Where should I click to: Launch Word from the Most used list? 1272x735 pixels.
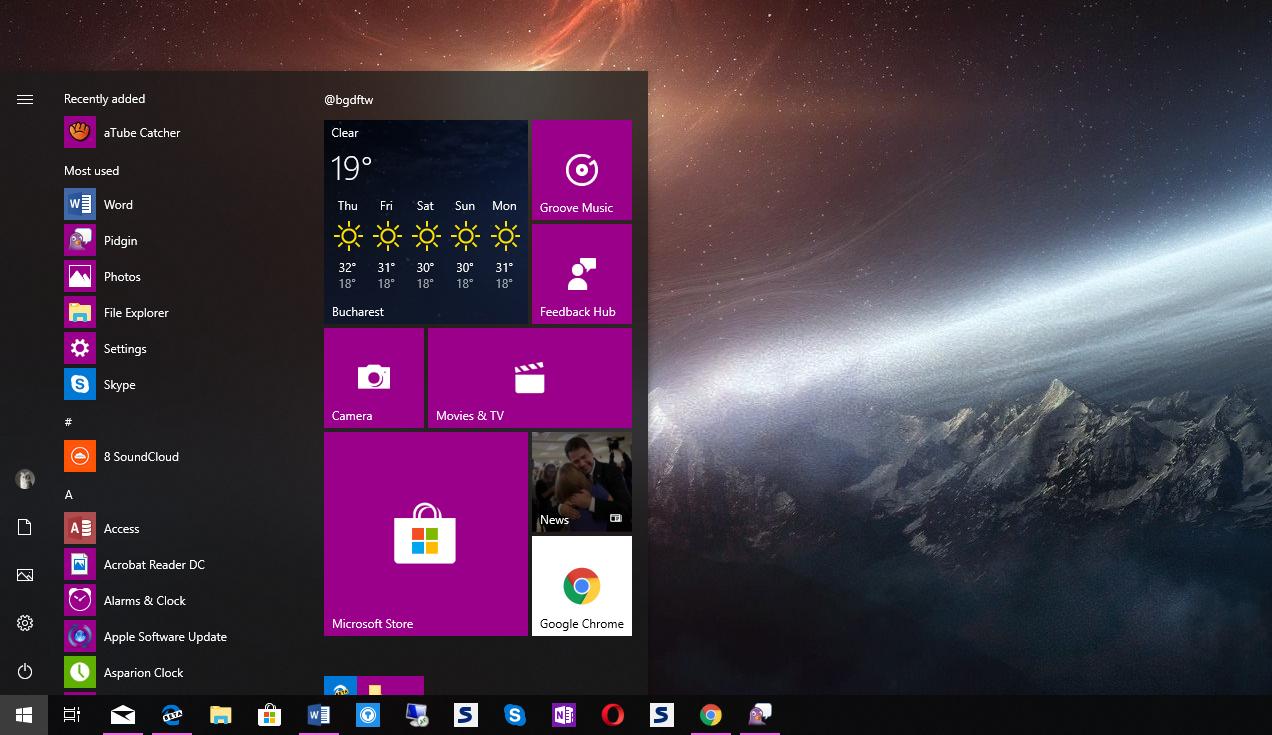click(118, 205)
